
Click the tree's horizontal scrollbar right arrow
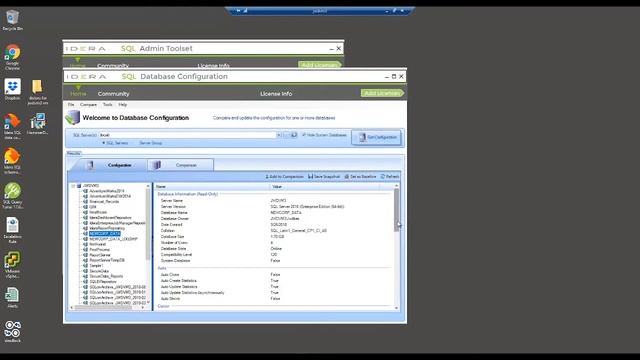pos(143,307)
